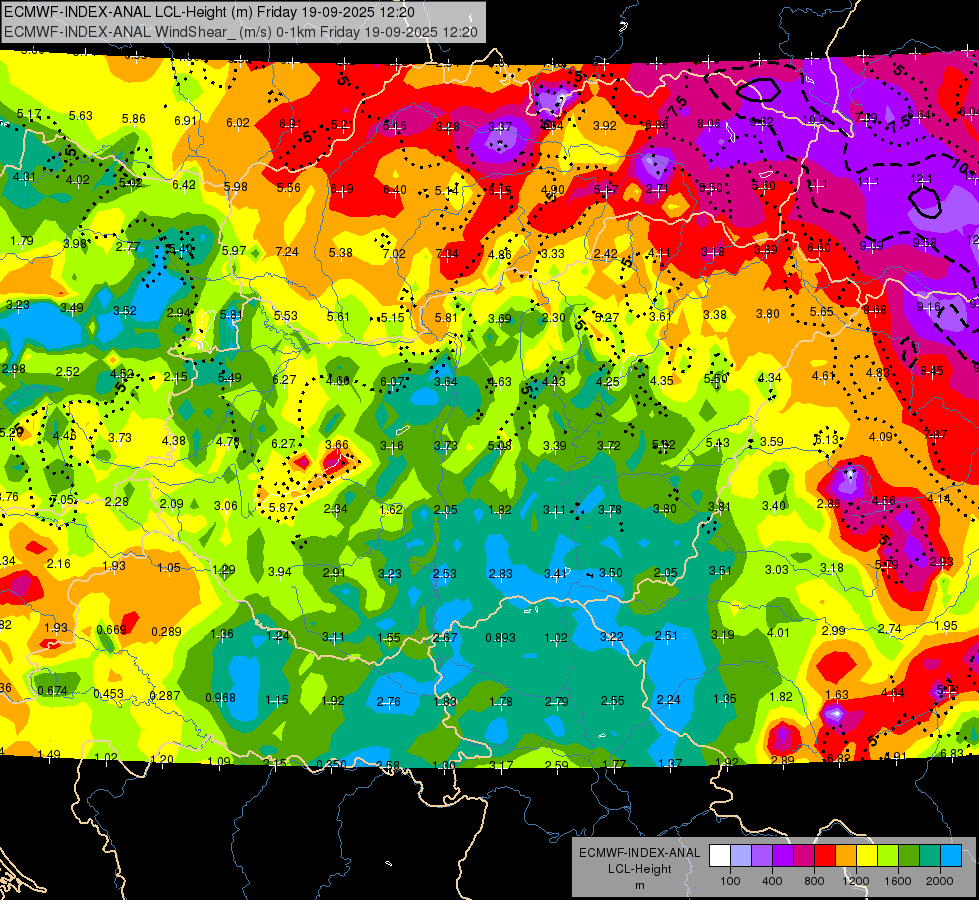Click the wind shear value 8.45

coord(932,371)
